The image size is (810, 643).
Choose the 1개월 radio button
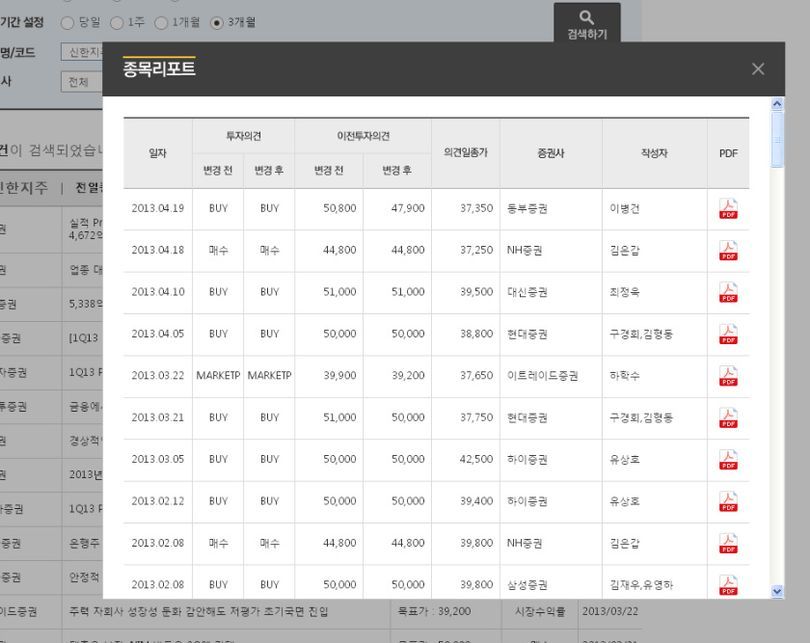click(164, 22)
